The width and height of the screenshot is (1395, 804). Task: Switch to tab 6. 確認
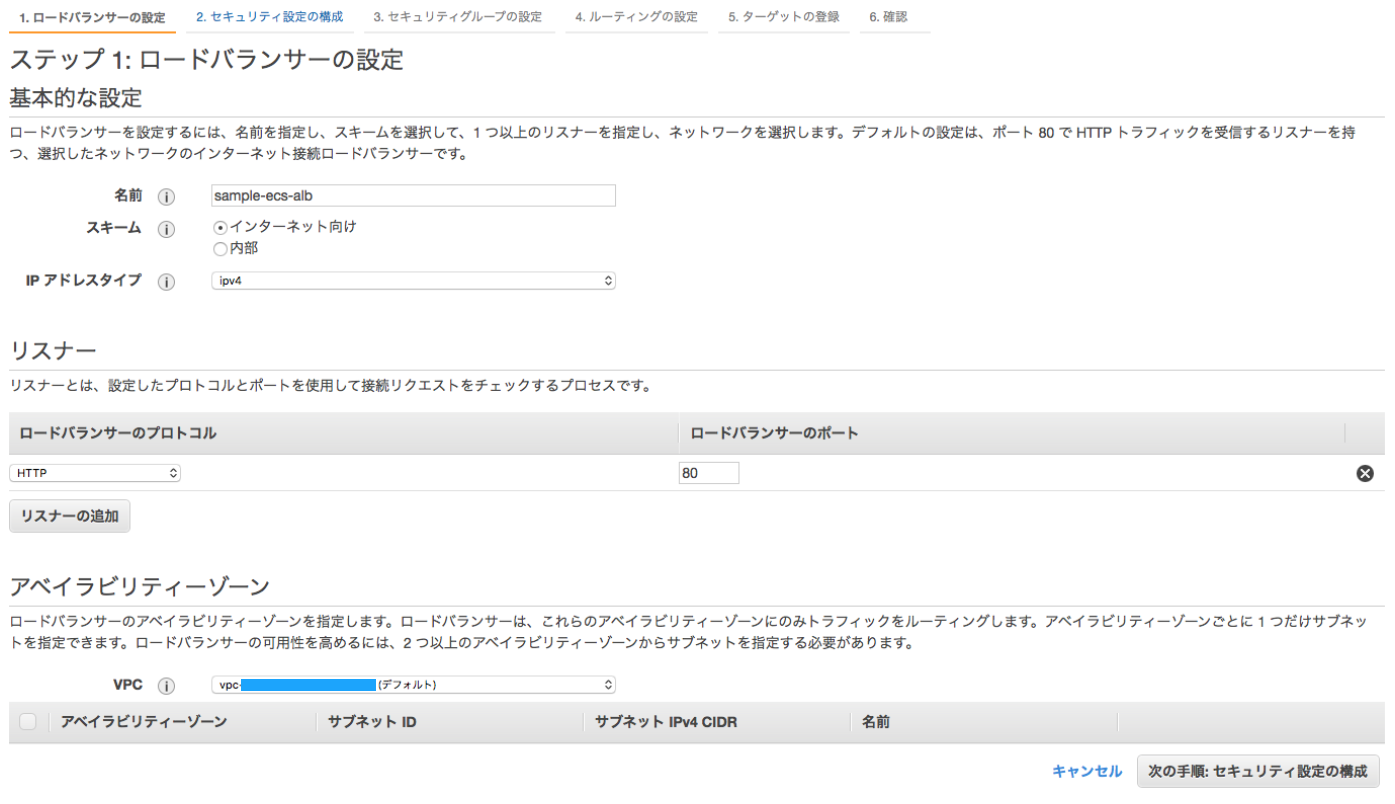pyautogui.click(x=888, y=17)
